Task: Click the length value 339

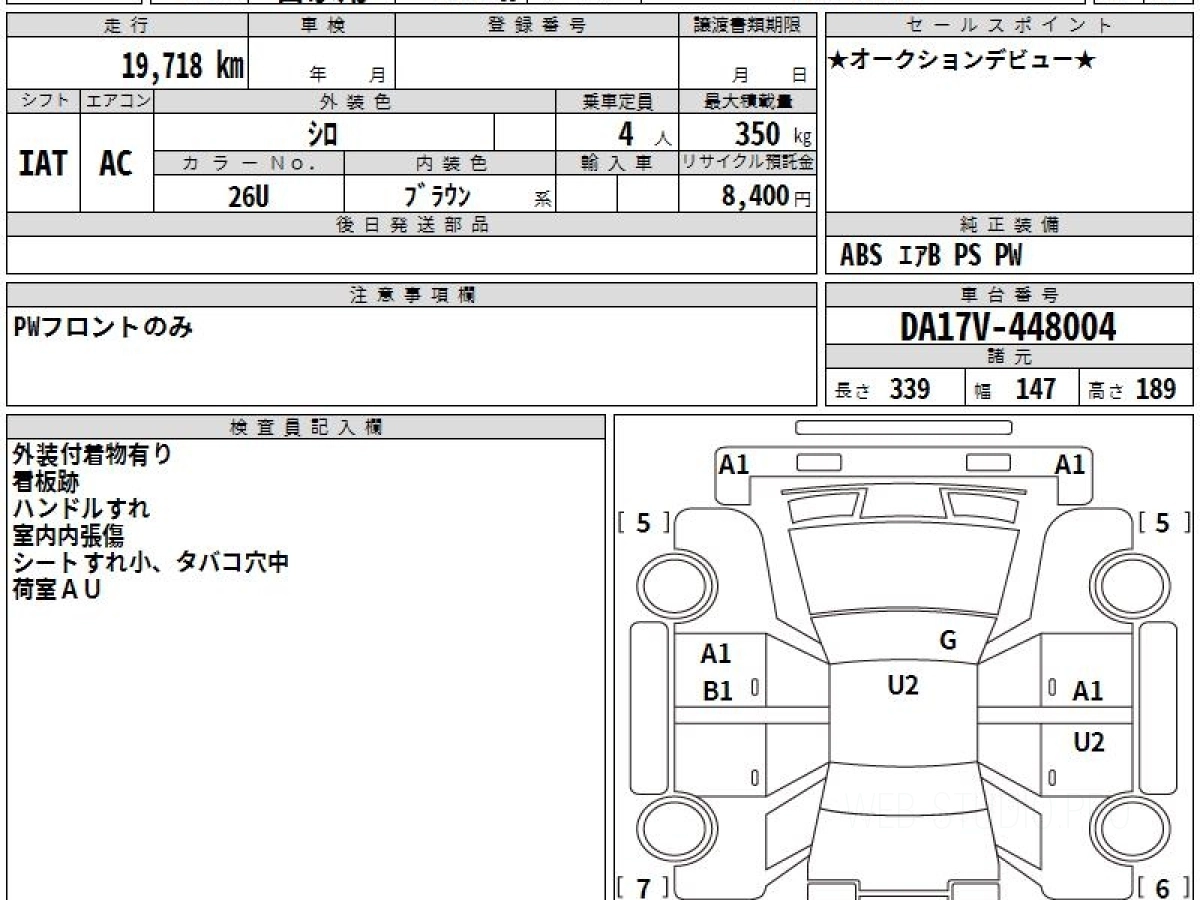Action: (x=910, y=389)
